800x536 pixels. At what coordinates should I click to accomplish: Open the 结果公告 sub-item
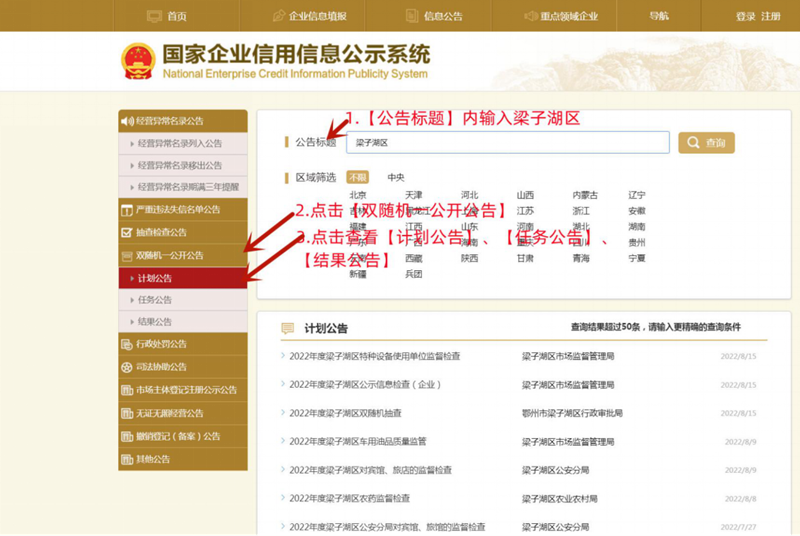(183, 322)
